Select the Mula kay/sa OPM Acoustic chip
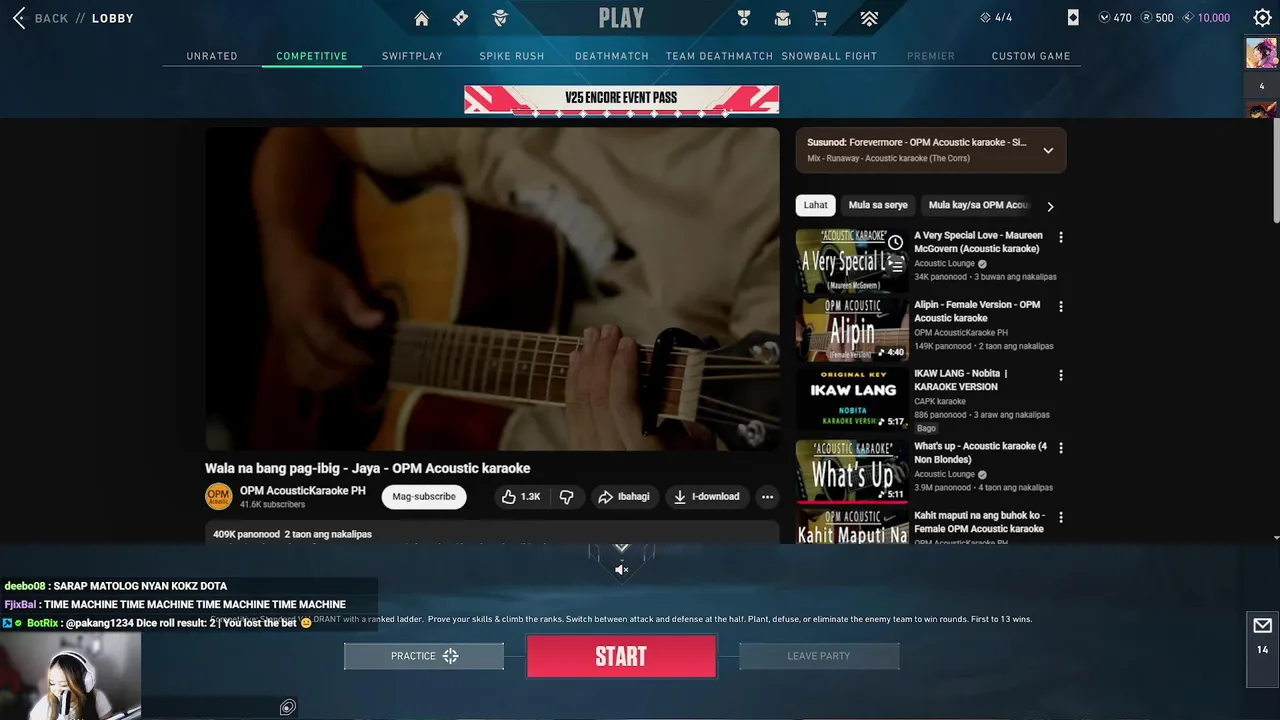Viewport: 1280px width, 720px height. (x=978, y=205)
